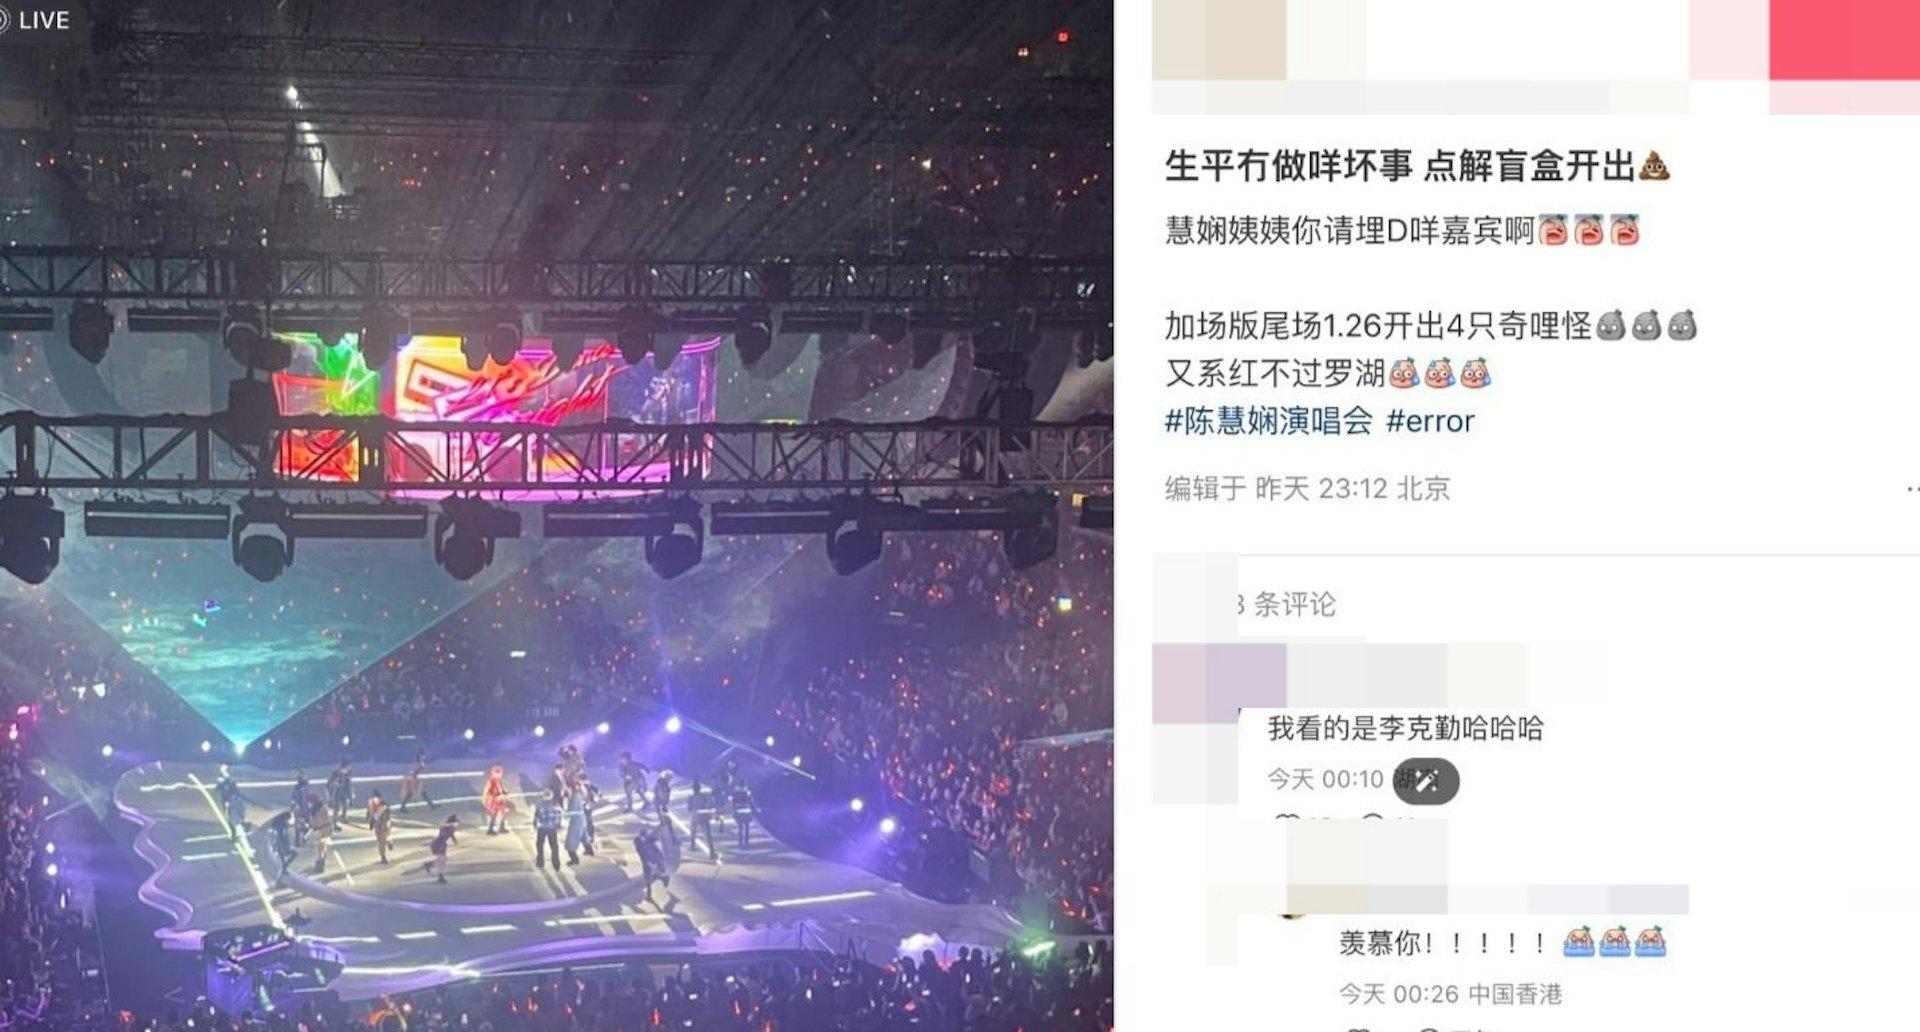1920x1032 pixels.
Task: Click the LIVE photo badge on the image
Action: point(36,19)
